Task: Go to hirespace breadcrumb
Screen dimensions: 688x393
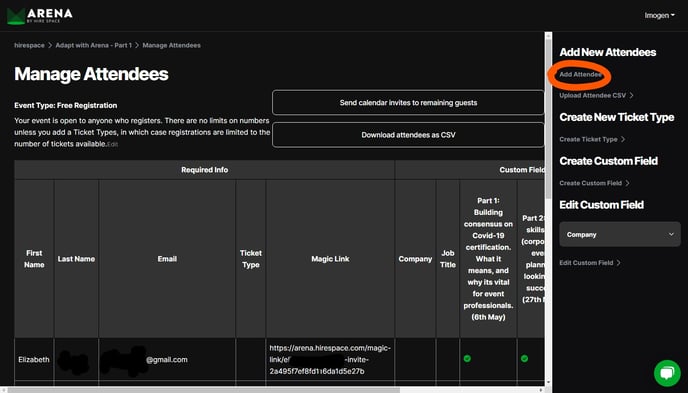Action: click(29, 45)
